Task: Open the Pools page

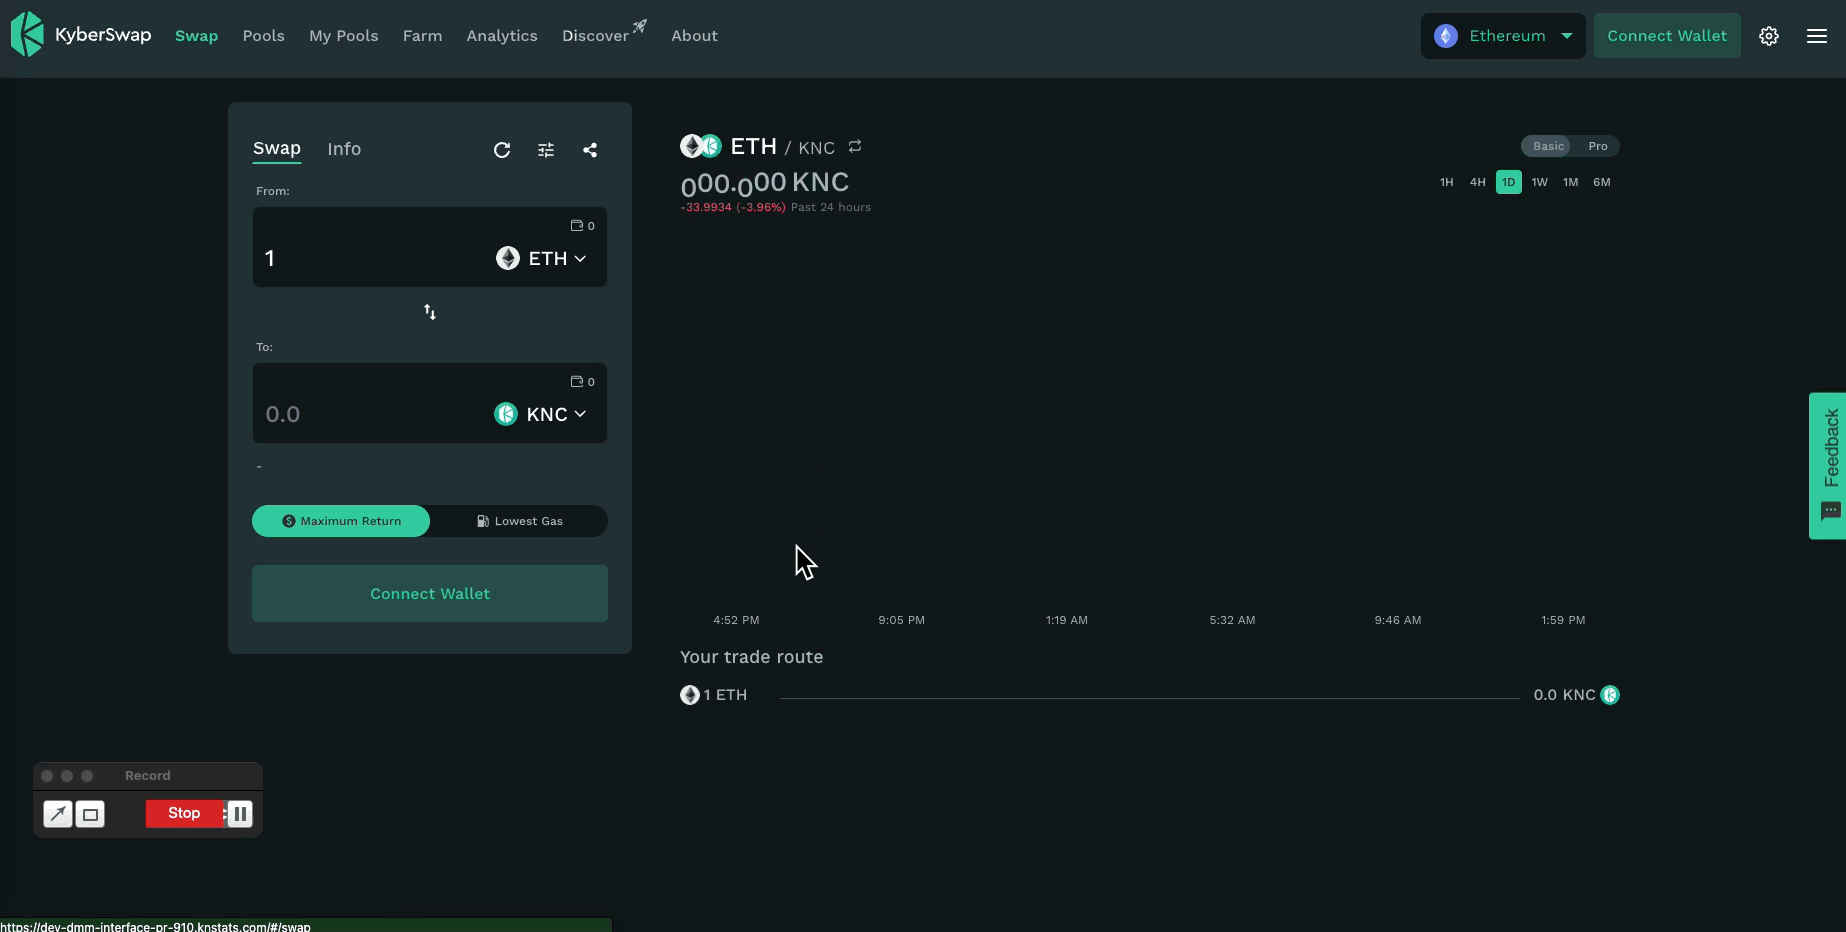Action: pyautogui.click(x=264, y=36)
